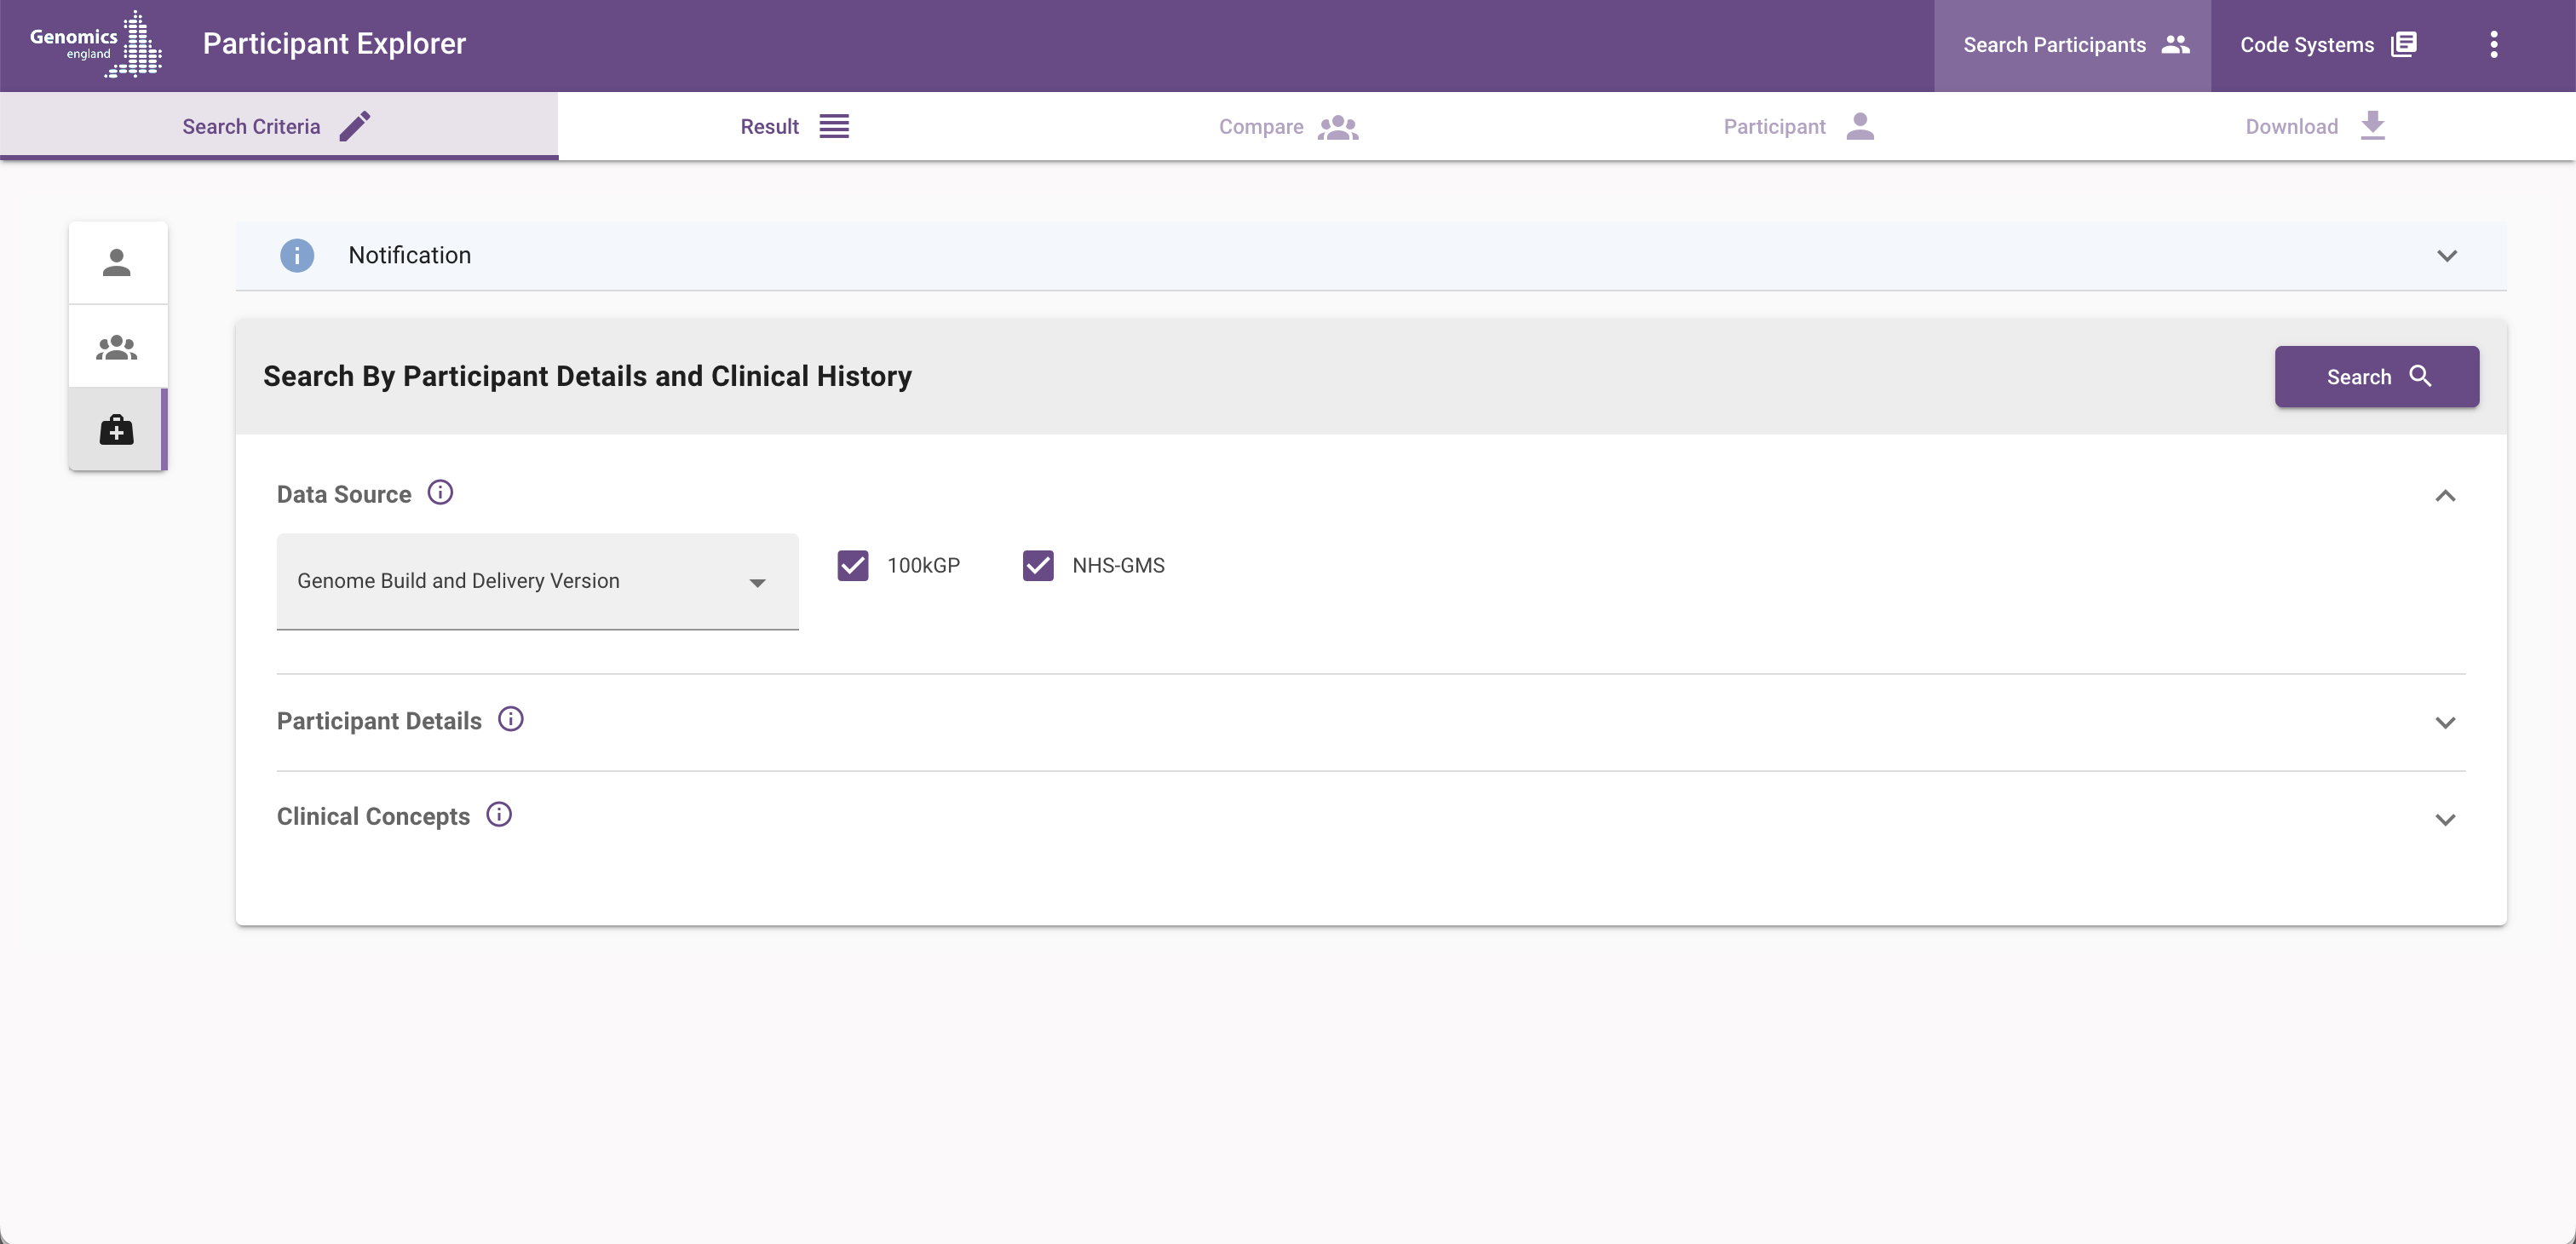The height and width of the screenshot is (1244, 2576).
Task: Collapse the Data Source section
Action: [2445, 496]
